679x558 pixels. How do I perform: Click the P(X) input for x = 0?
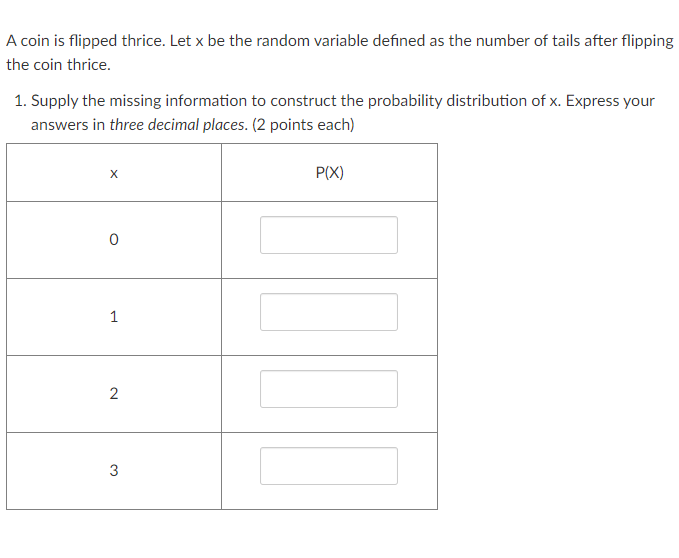[x=329, y=235]
